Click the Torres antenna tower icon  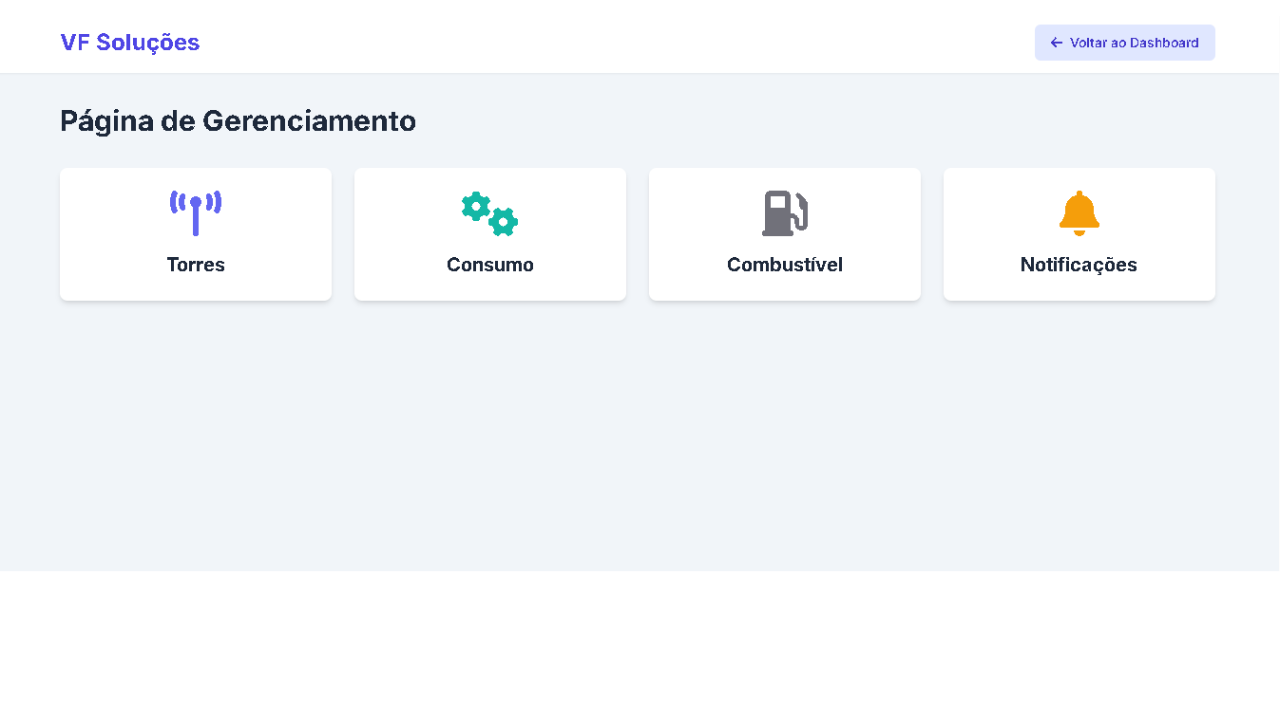point(196,213)
